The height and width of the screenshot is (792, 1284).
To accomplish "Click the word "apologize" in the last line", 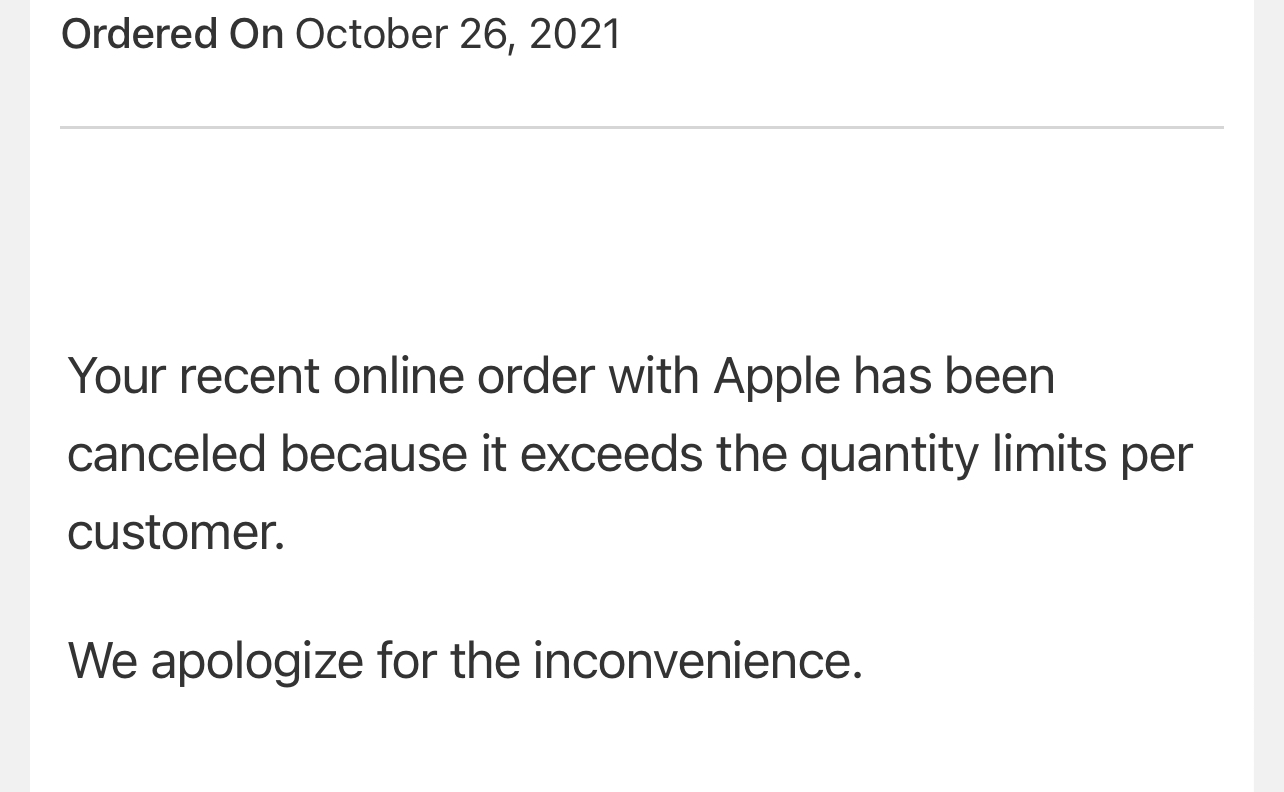I will [256, 661].
